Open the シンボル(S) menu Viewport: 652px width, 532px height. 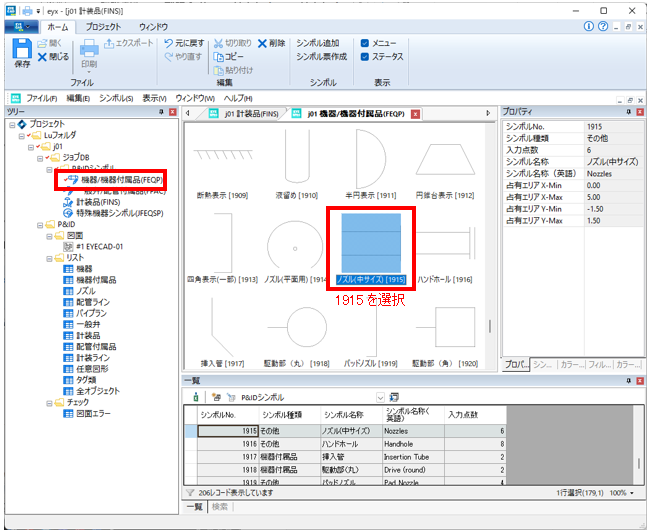click(116, 99)
